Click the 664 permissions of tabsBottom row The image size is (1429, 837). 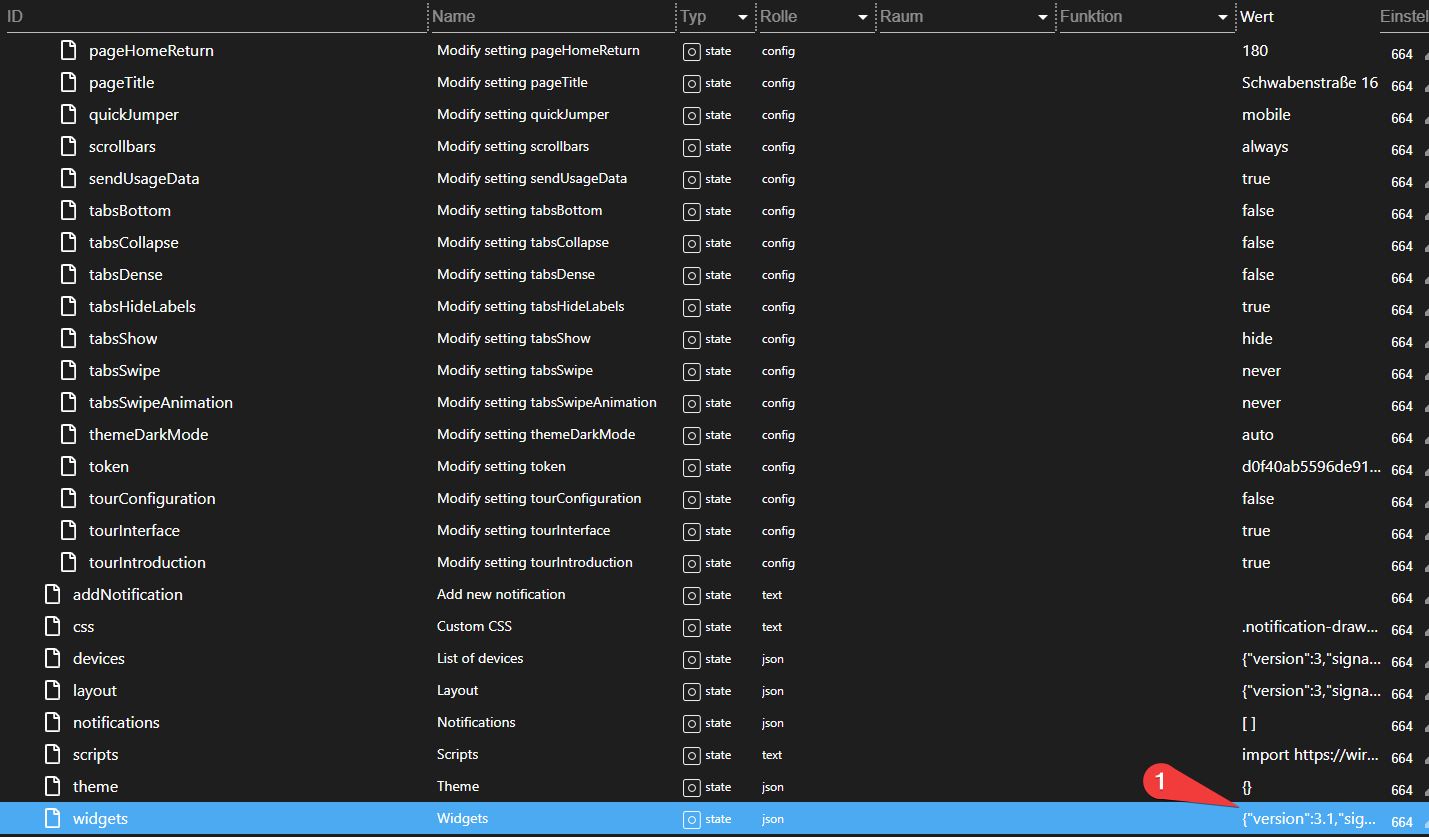click(x=1402, y=214)
